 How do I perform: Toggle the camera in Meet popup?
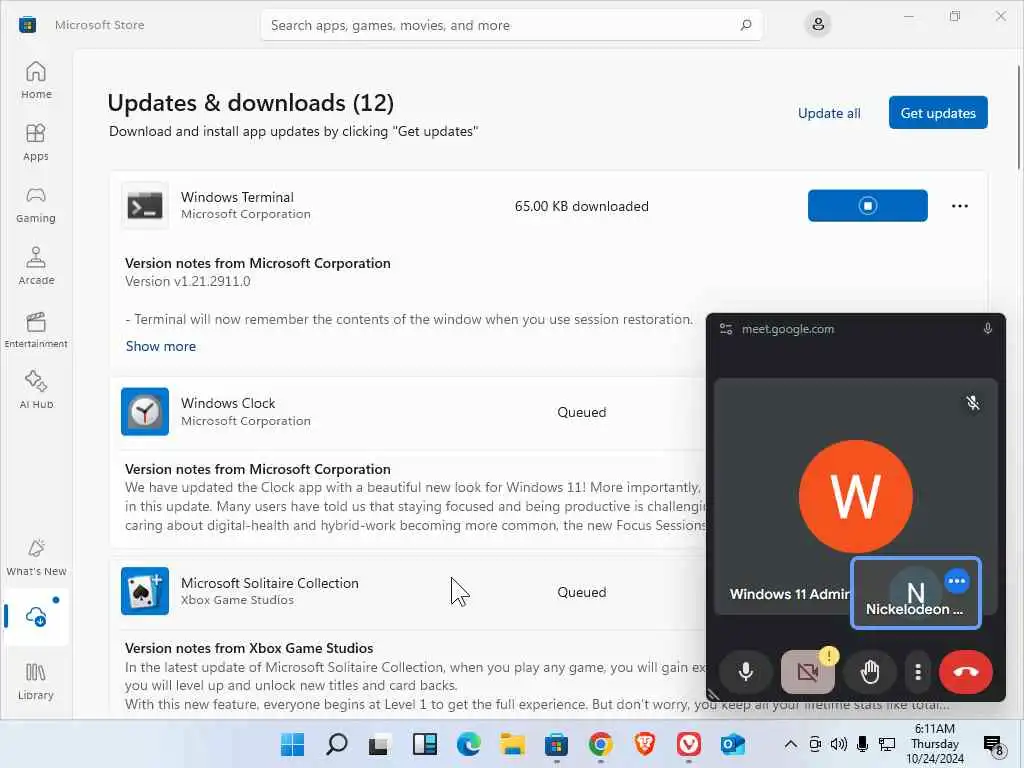(x=808, y=671)
